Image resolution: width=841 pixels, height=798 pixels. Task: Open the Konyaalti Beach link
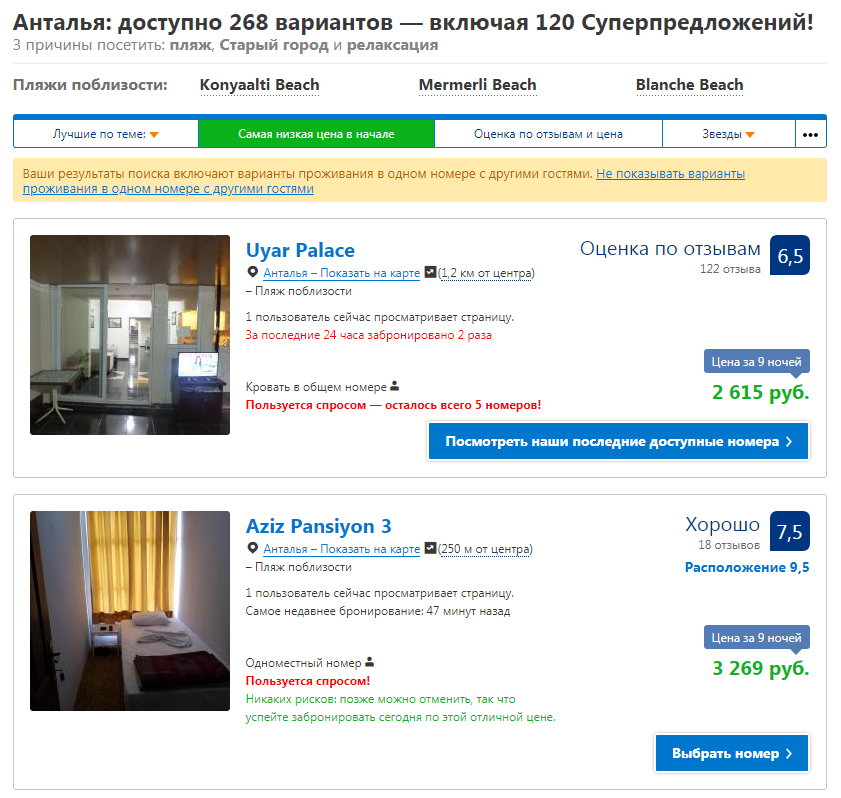click(260, 85)
